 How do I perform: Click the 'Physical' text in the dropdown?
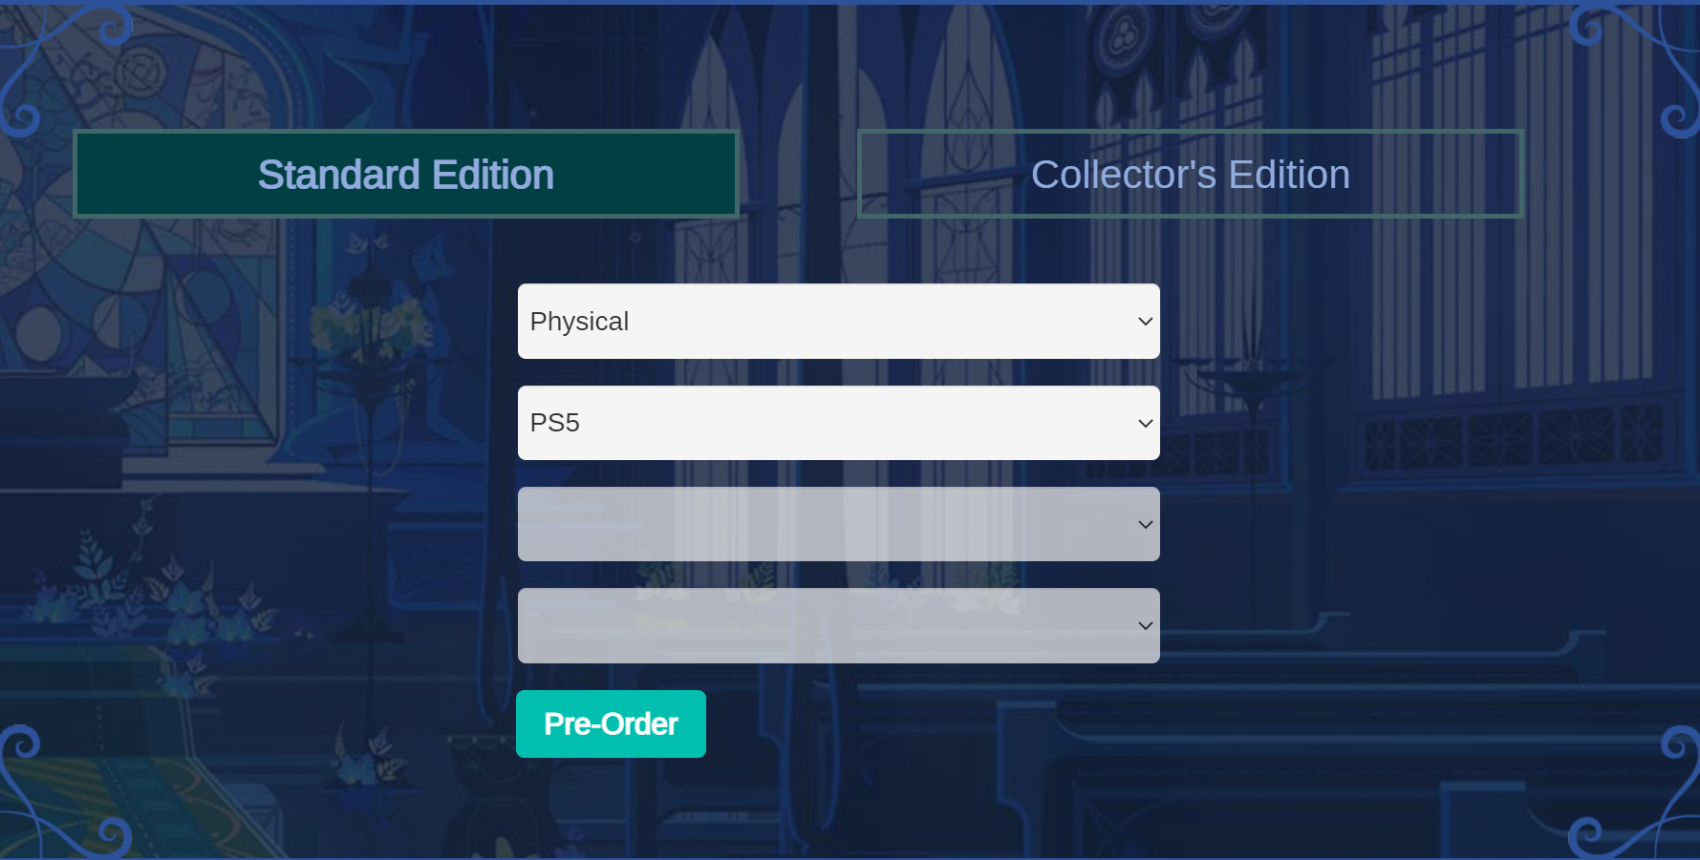pos(579,322)
